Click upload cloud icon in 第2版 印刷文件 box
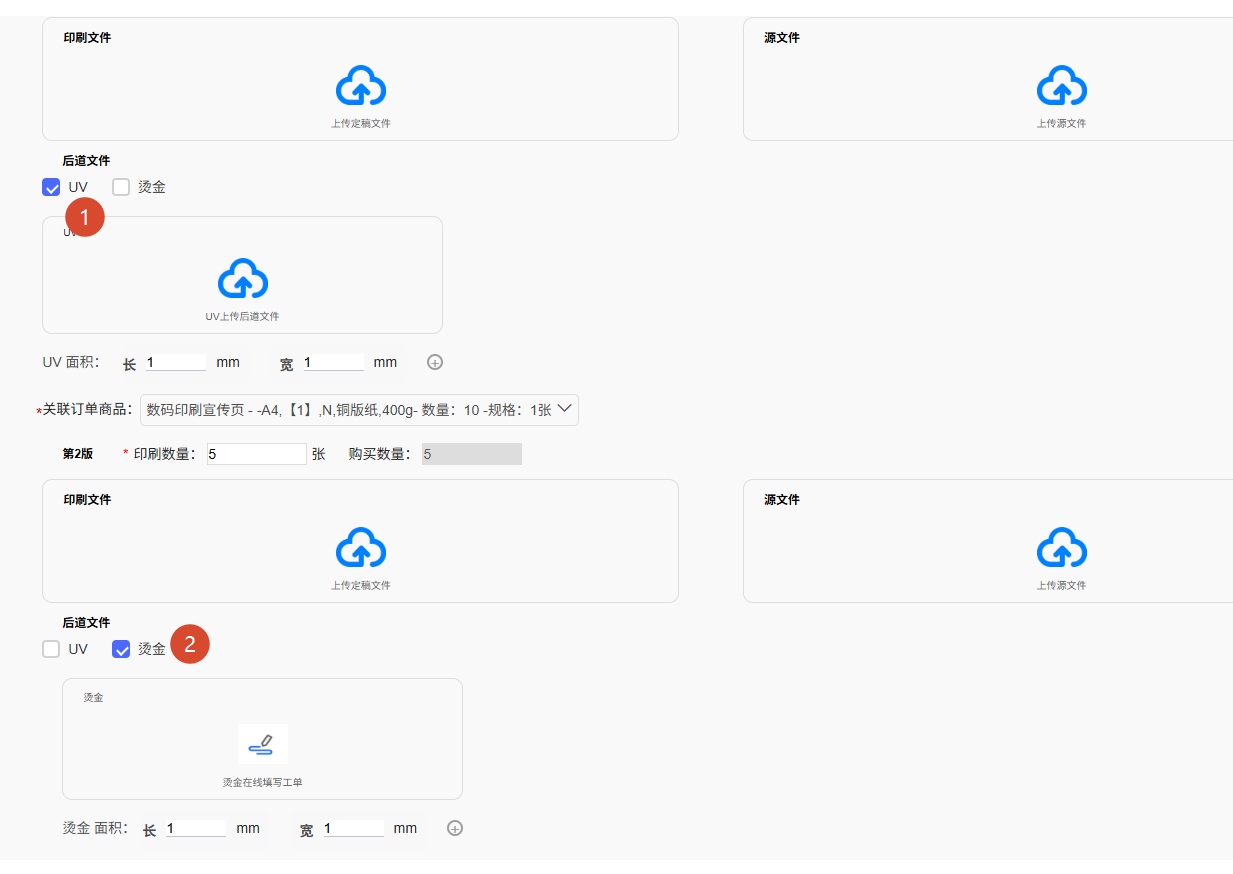 [x=361, y=549]
